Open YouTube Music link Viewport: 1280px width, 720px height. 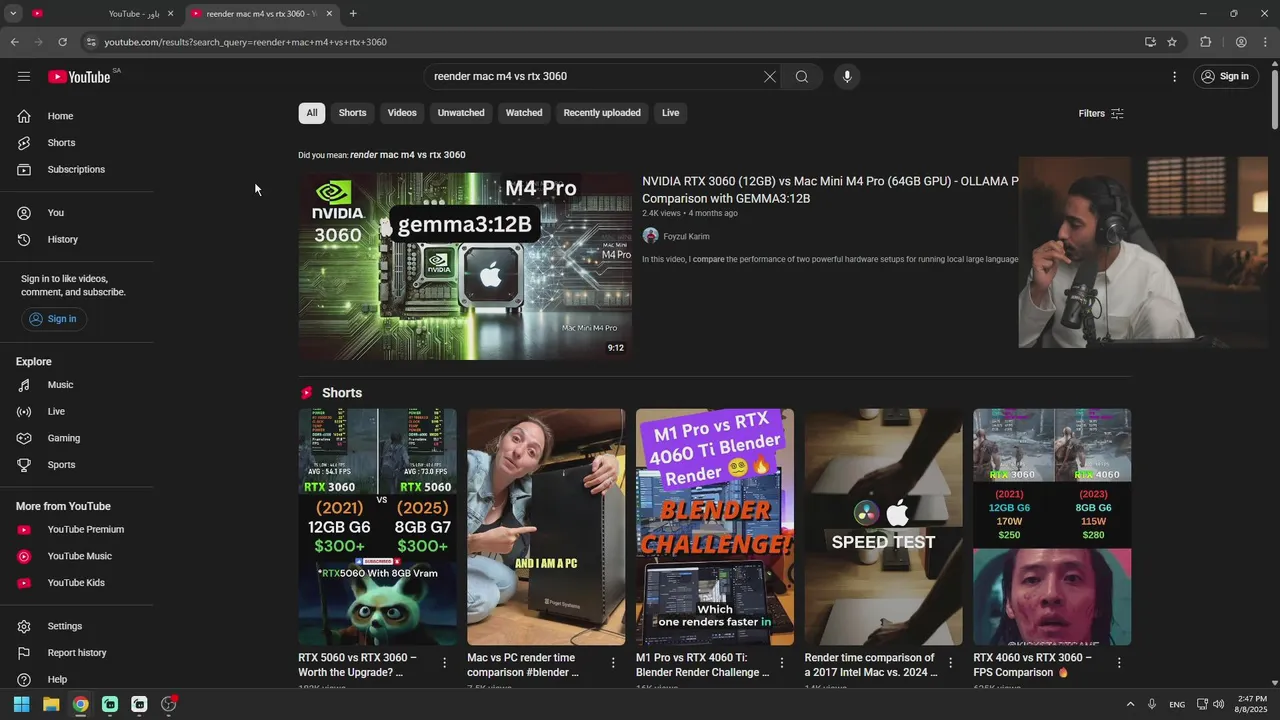coord(77,556)
